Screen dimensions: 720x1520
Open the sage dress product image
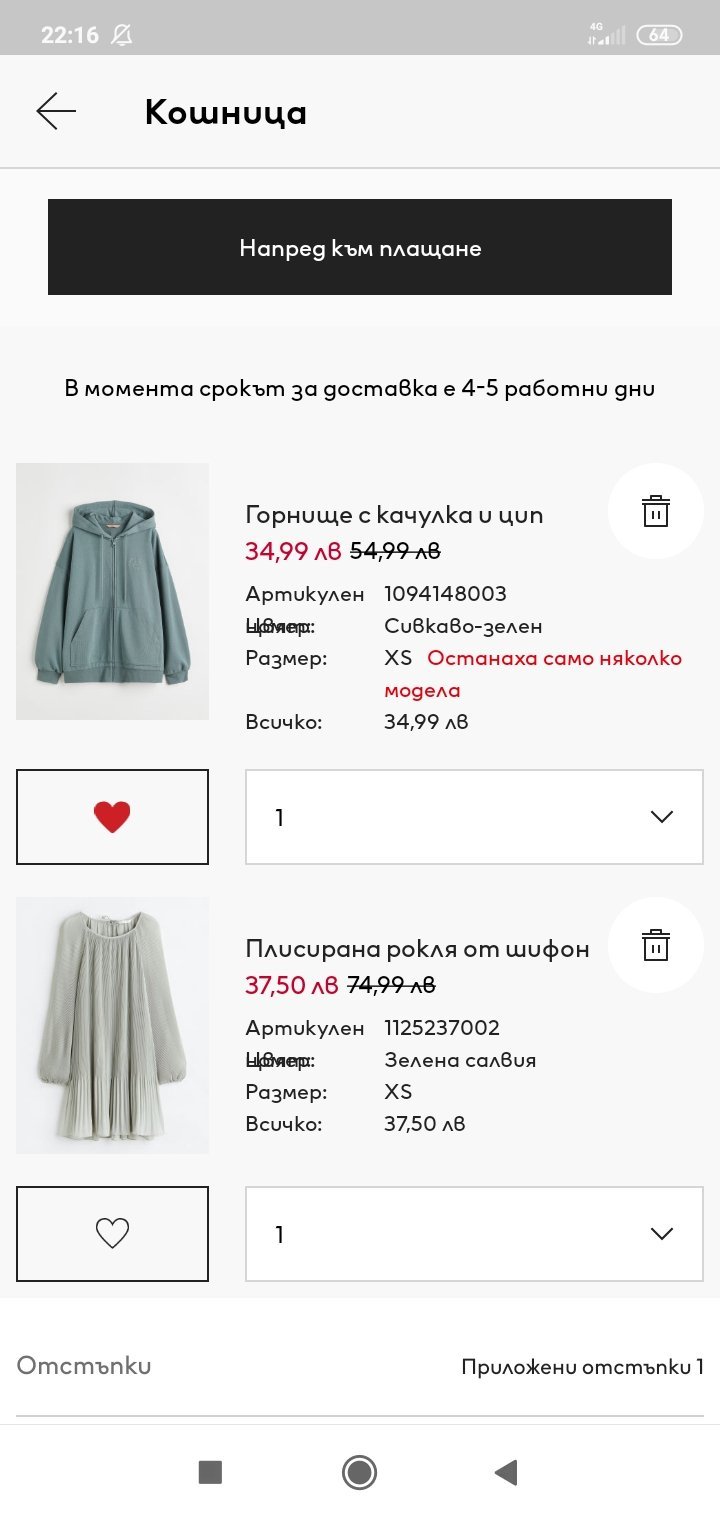112,1025
